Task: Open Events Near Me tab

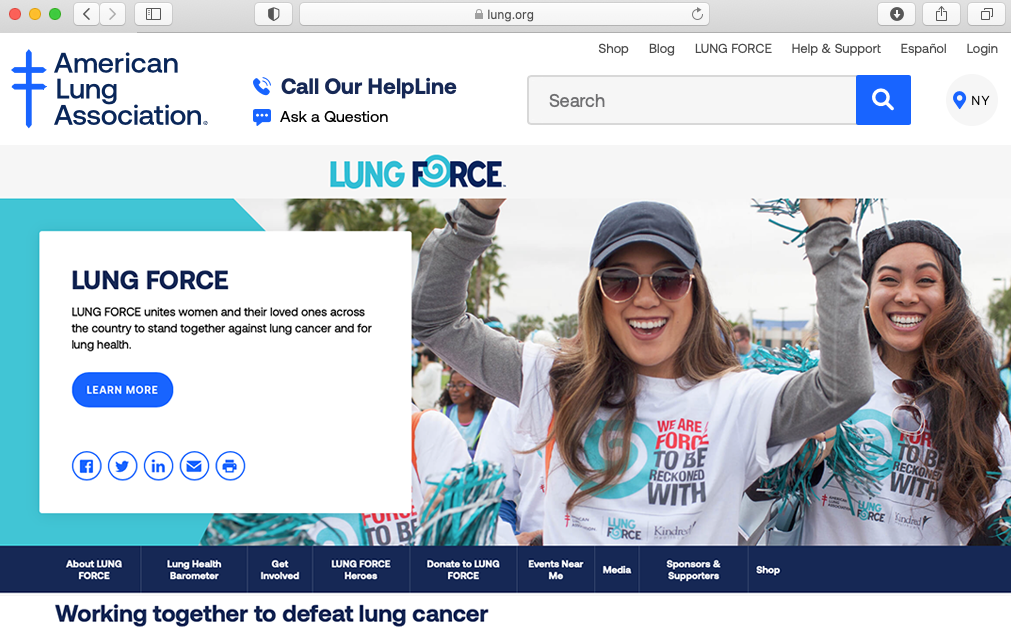Action: pos(556,570)
